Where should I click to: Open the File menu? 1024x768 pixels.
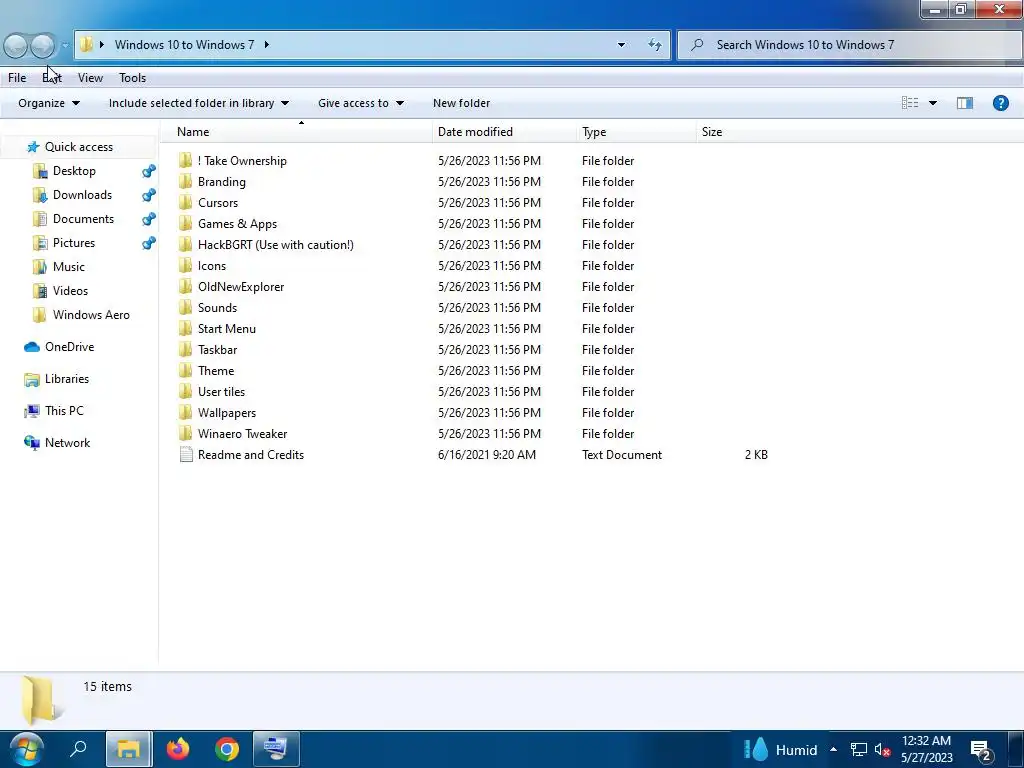click(x=17, y=78)
